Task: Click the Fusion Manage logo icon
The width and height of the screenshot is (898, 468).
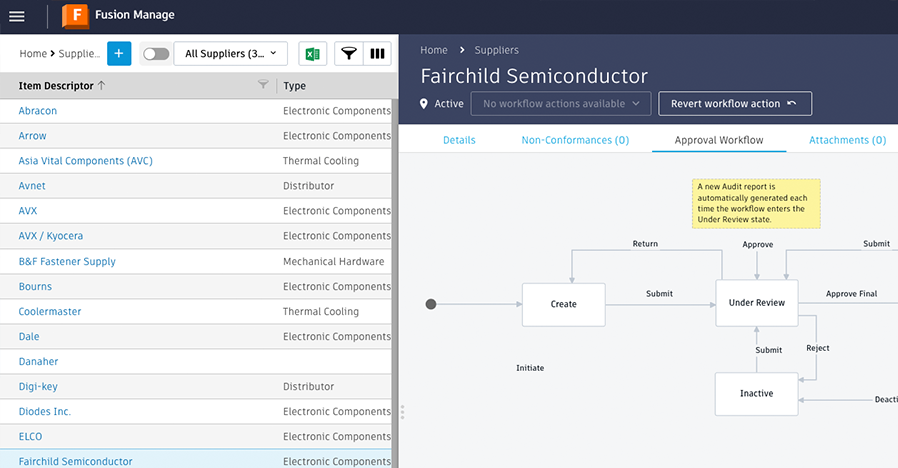Action: coord(76,16)
